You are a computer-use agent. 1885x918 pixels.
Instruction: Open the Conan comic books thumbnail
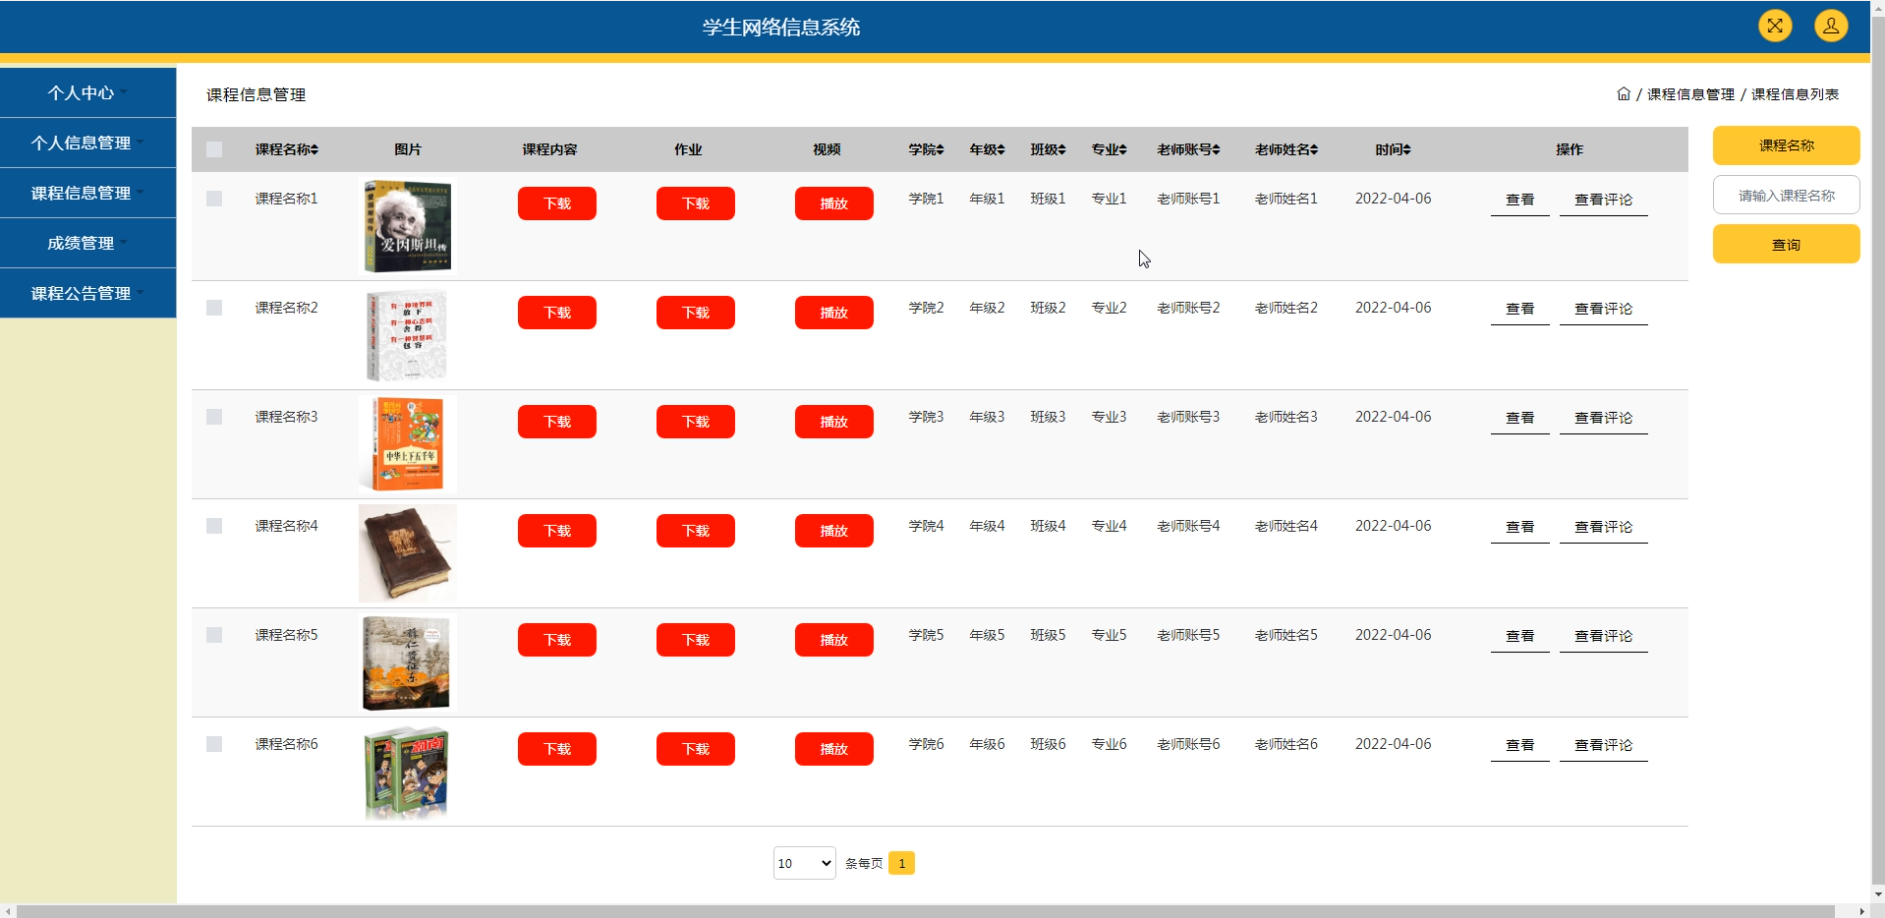[x=407, y=771]
